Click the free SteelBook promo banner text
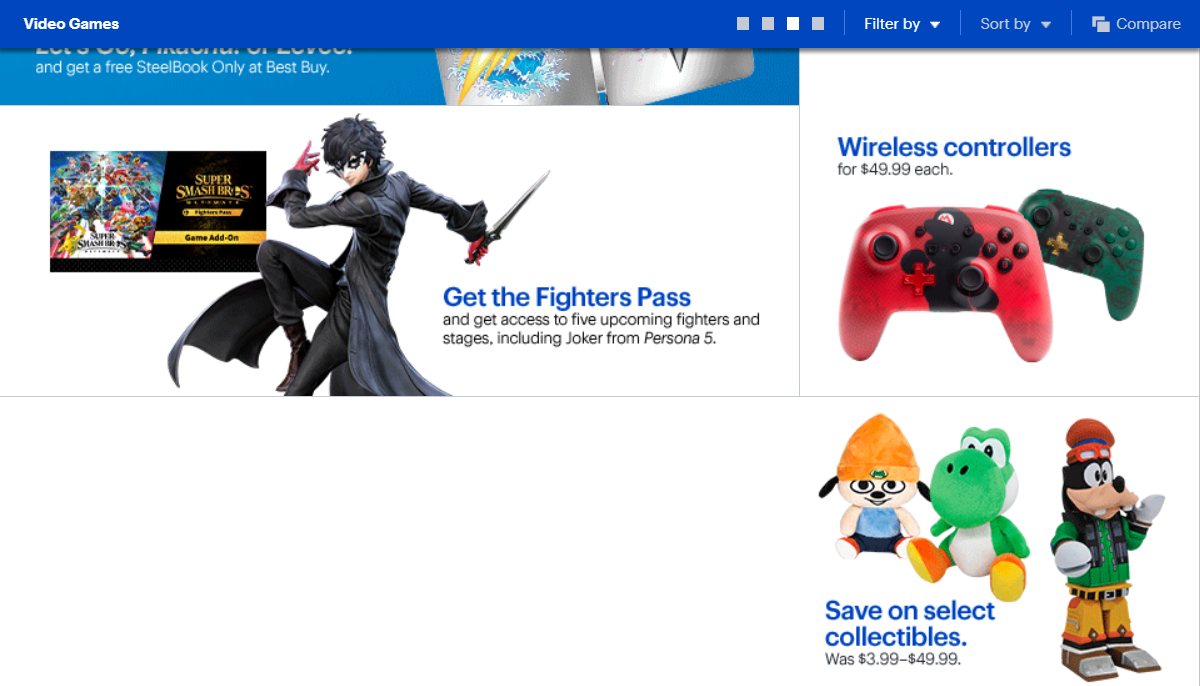The width and height of the screenshot is (1200, 686). pos(182,68)
